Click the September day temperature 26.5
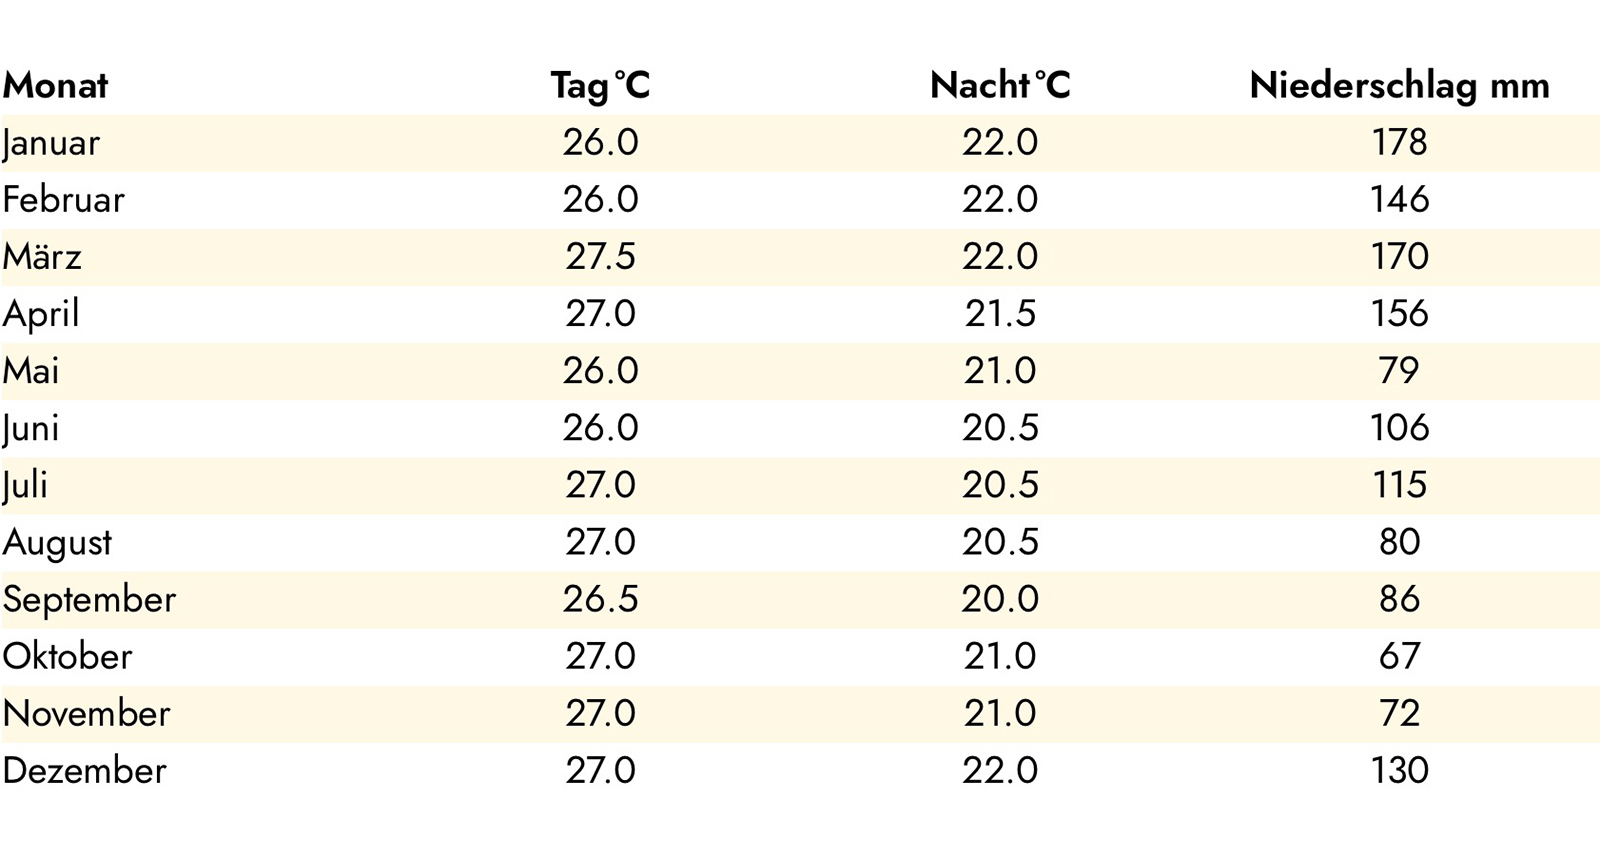1600x850 pixels. click(600, 599)
